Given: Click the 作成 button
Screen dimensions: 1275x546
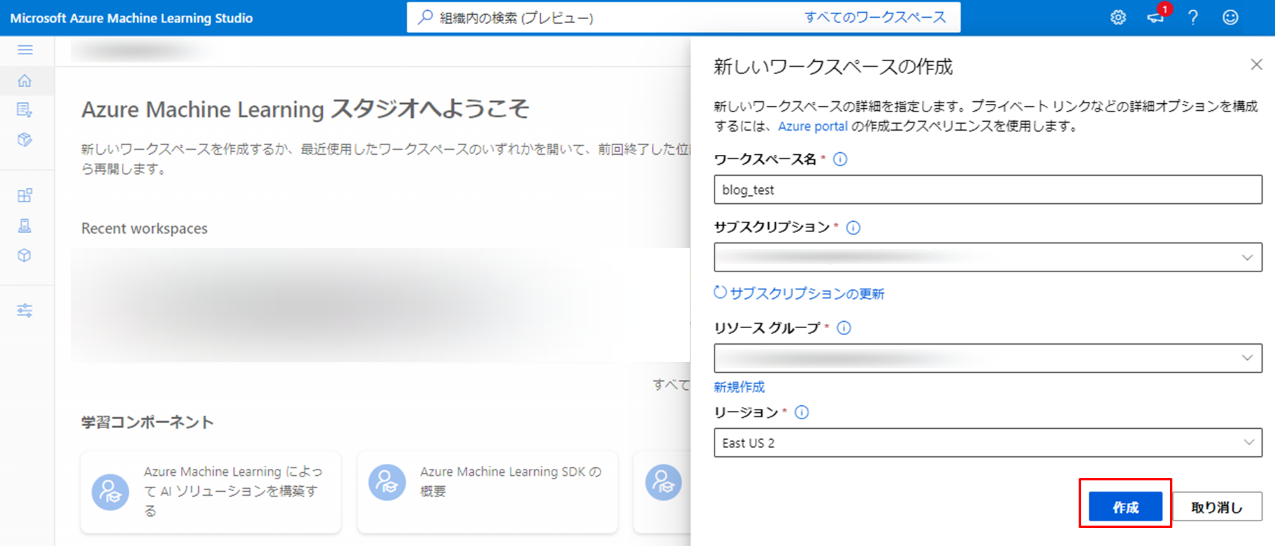Looking at the screenshot, I should click(1126, 507).
